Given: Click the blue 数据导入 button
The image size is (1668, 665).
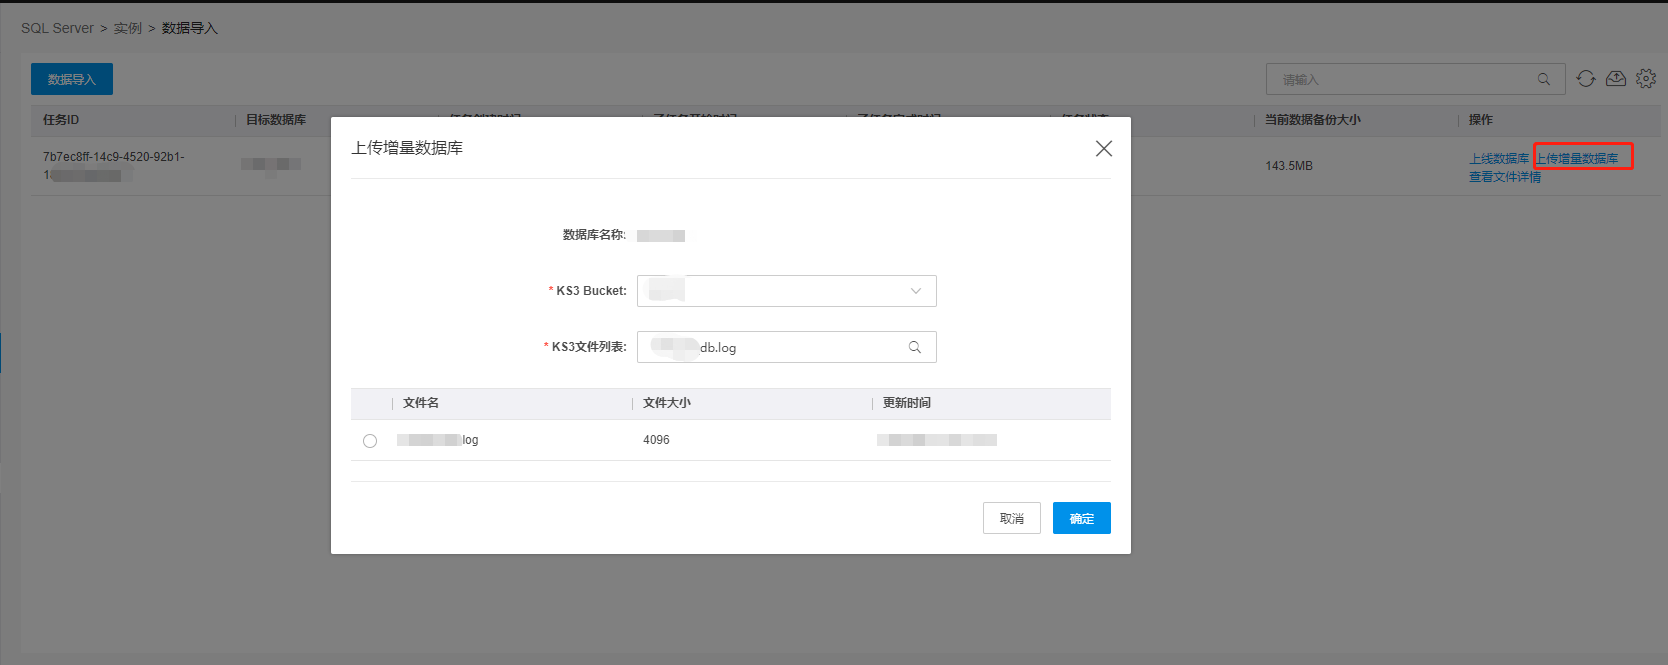Looking at the screenshot, I should (72, 79).
